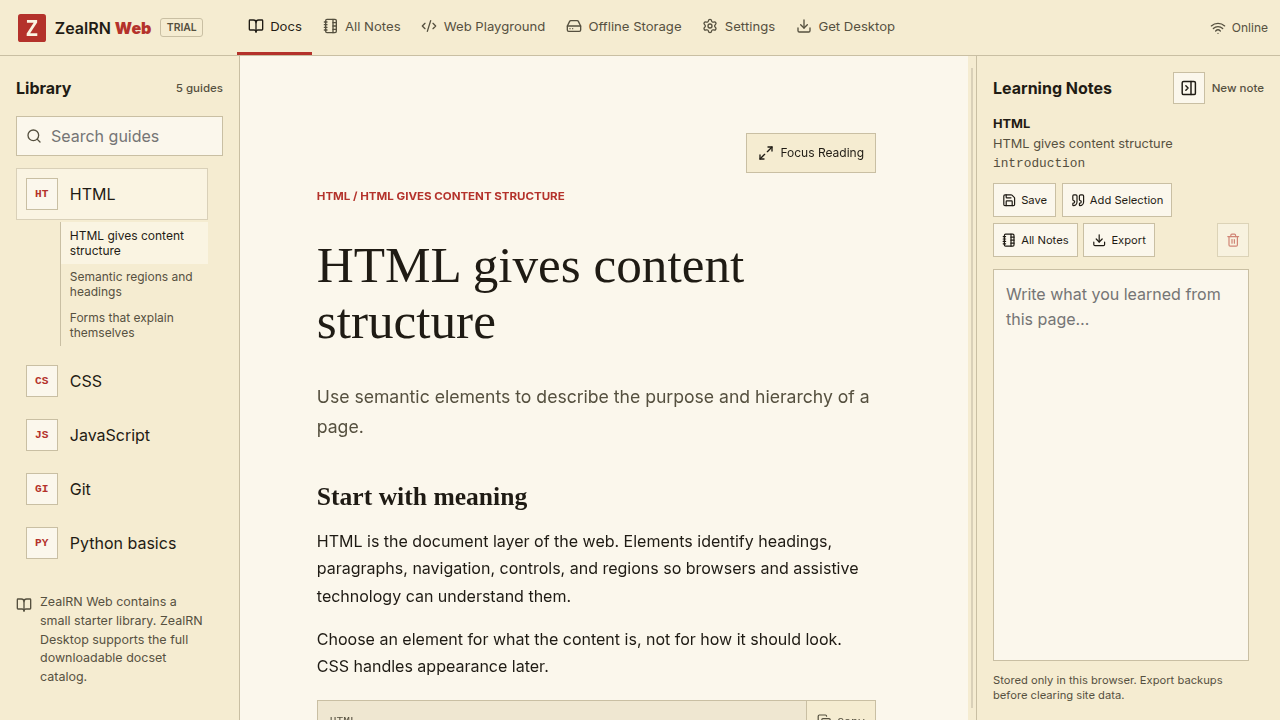1280x720 pixels.
Task: Open the Docs tab
Action: pos(275,27)
